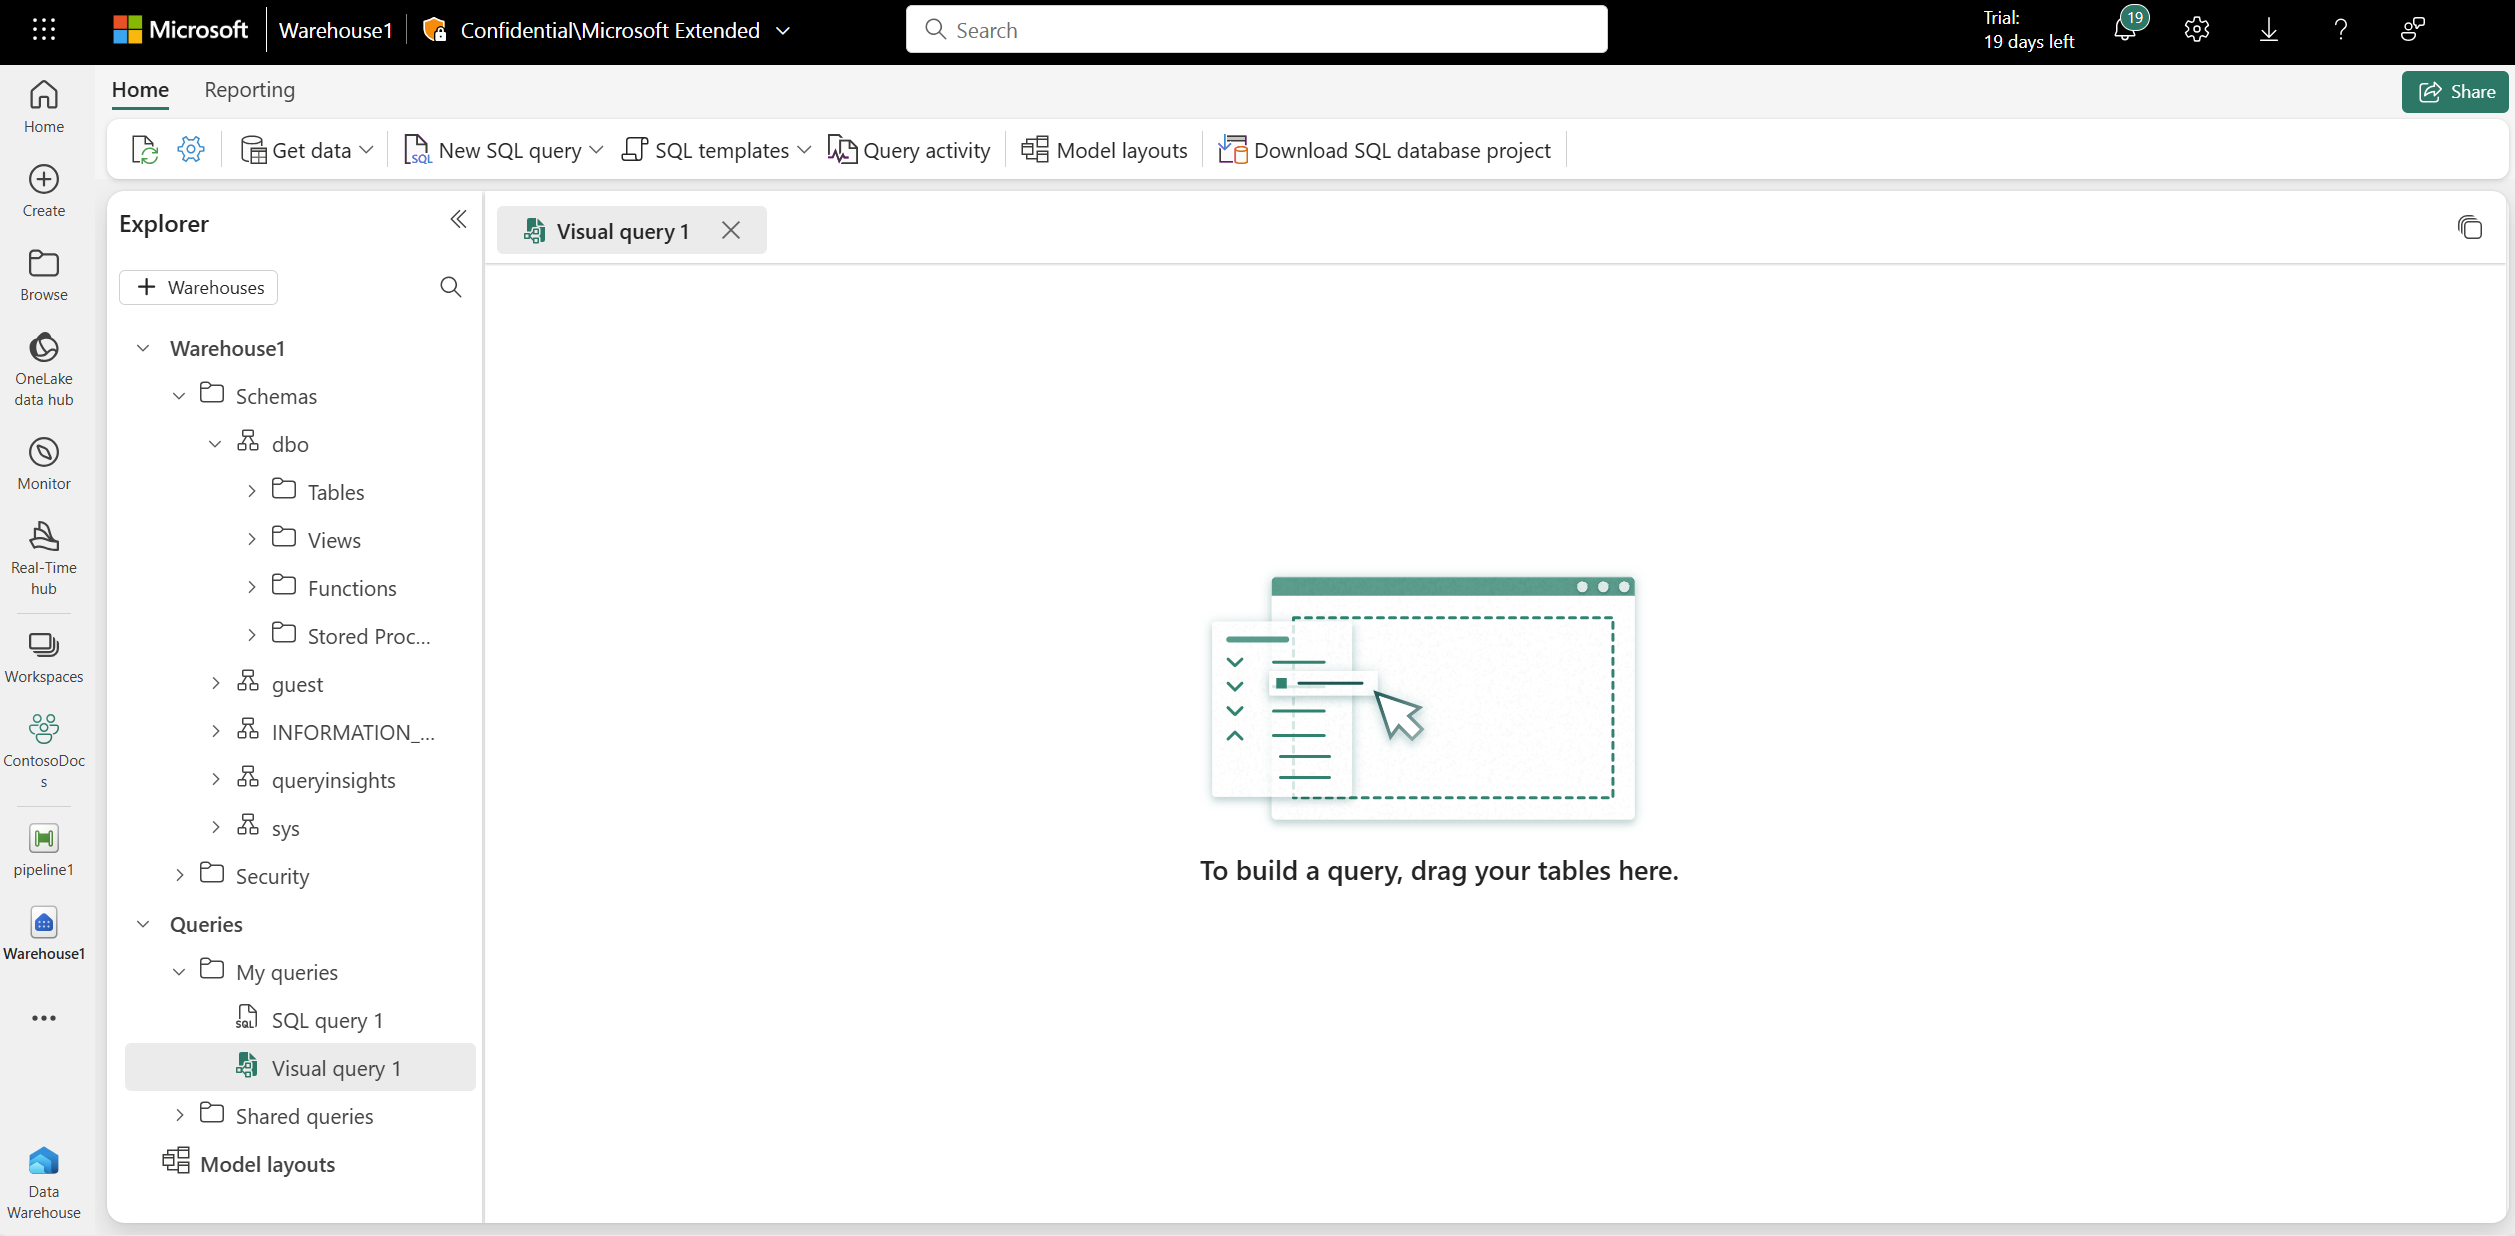Click the Monitor sidebar icon
This screenshot has width=2515, height=1236.
pyautogui.click(x=44, y=463)
